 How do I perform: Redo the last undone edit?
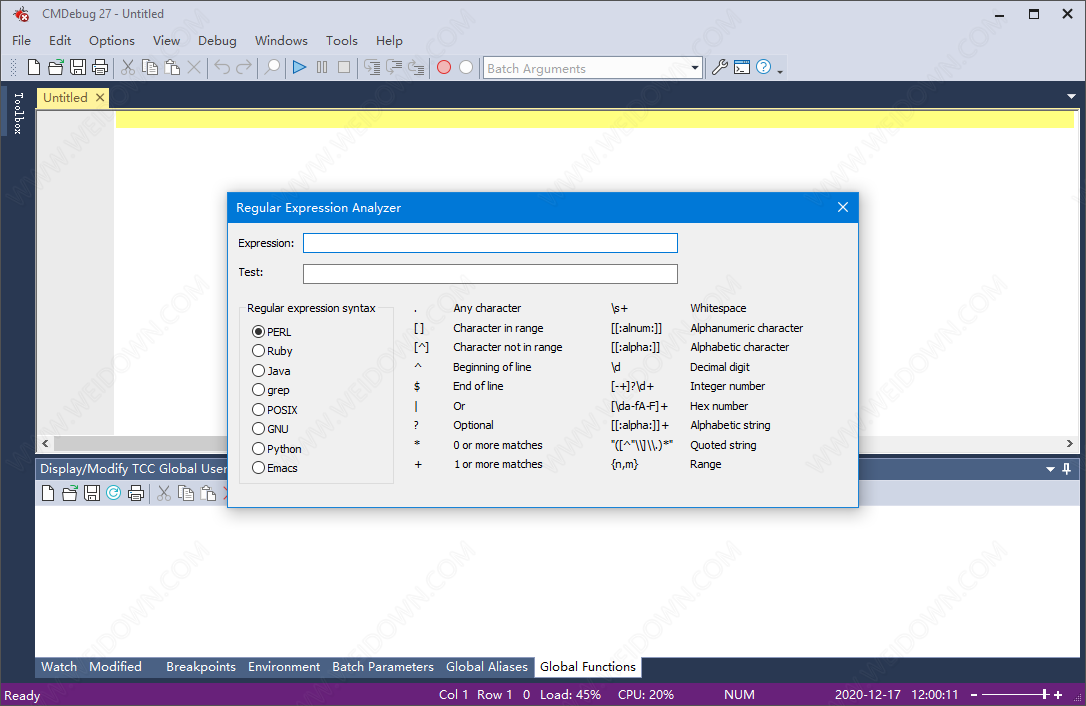tap(244, 67)
